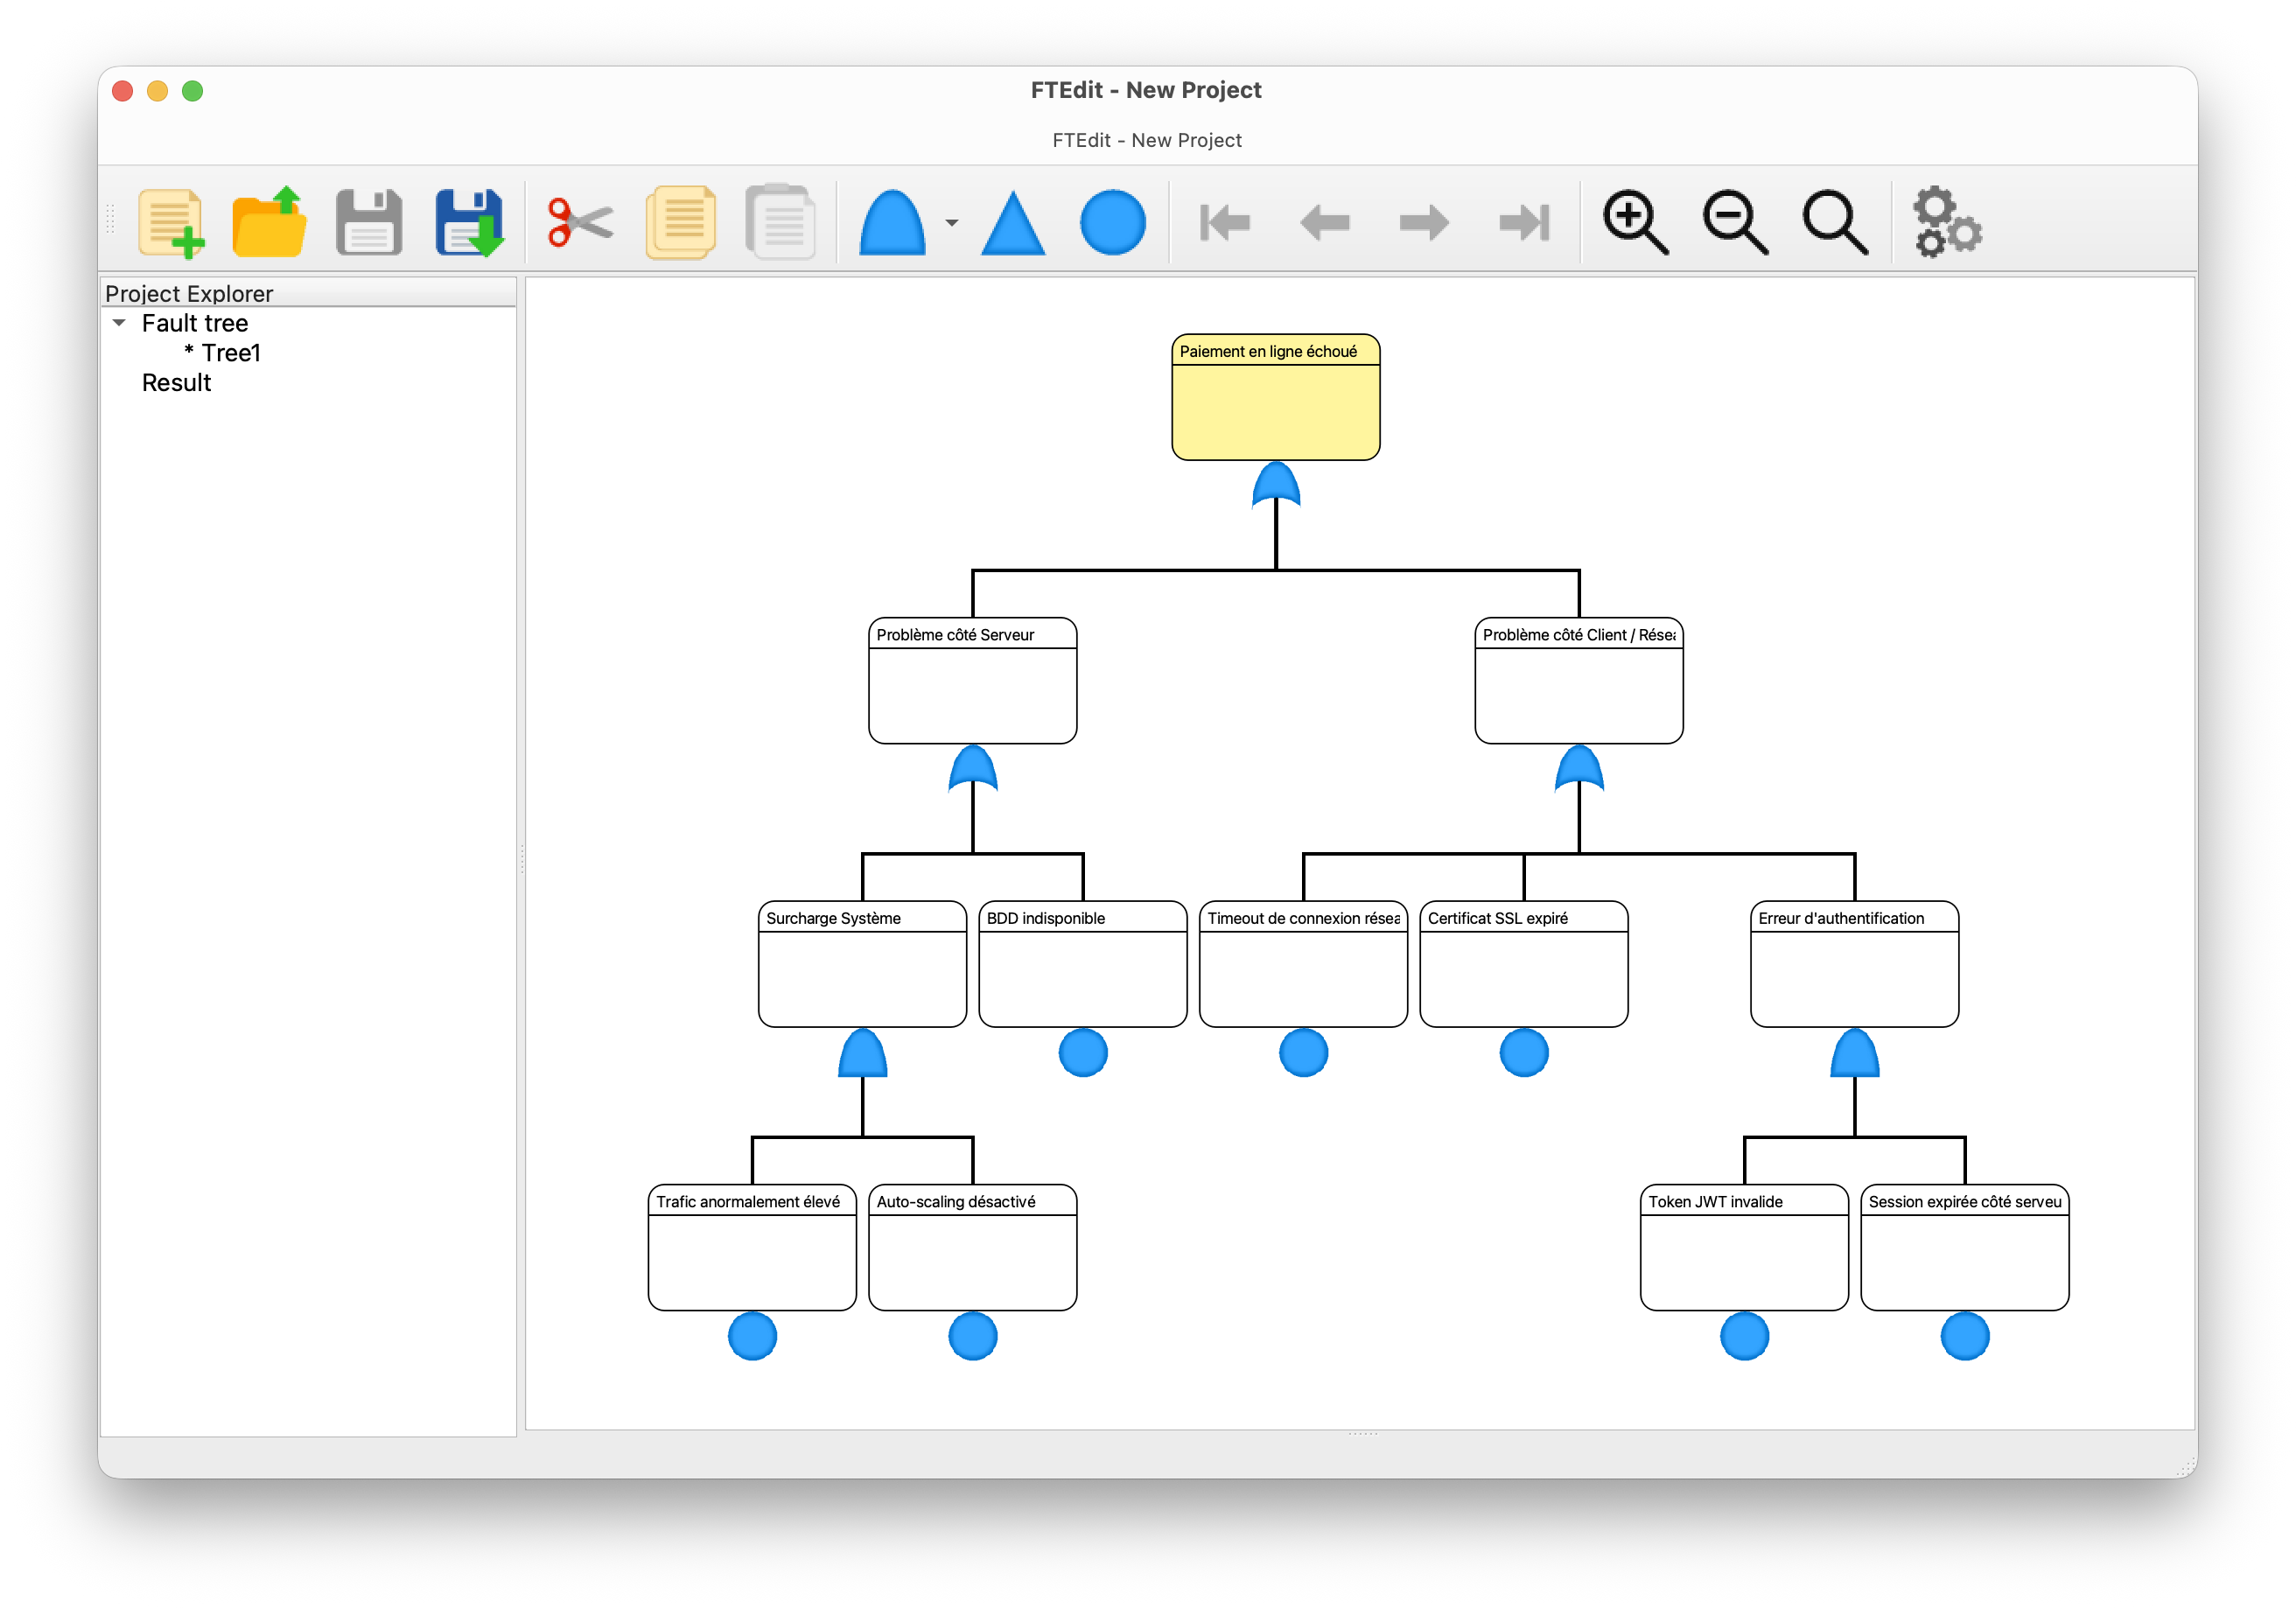Select Result in Project Explorer
The image size is (2296, 1608).
click(176, 383)
